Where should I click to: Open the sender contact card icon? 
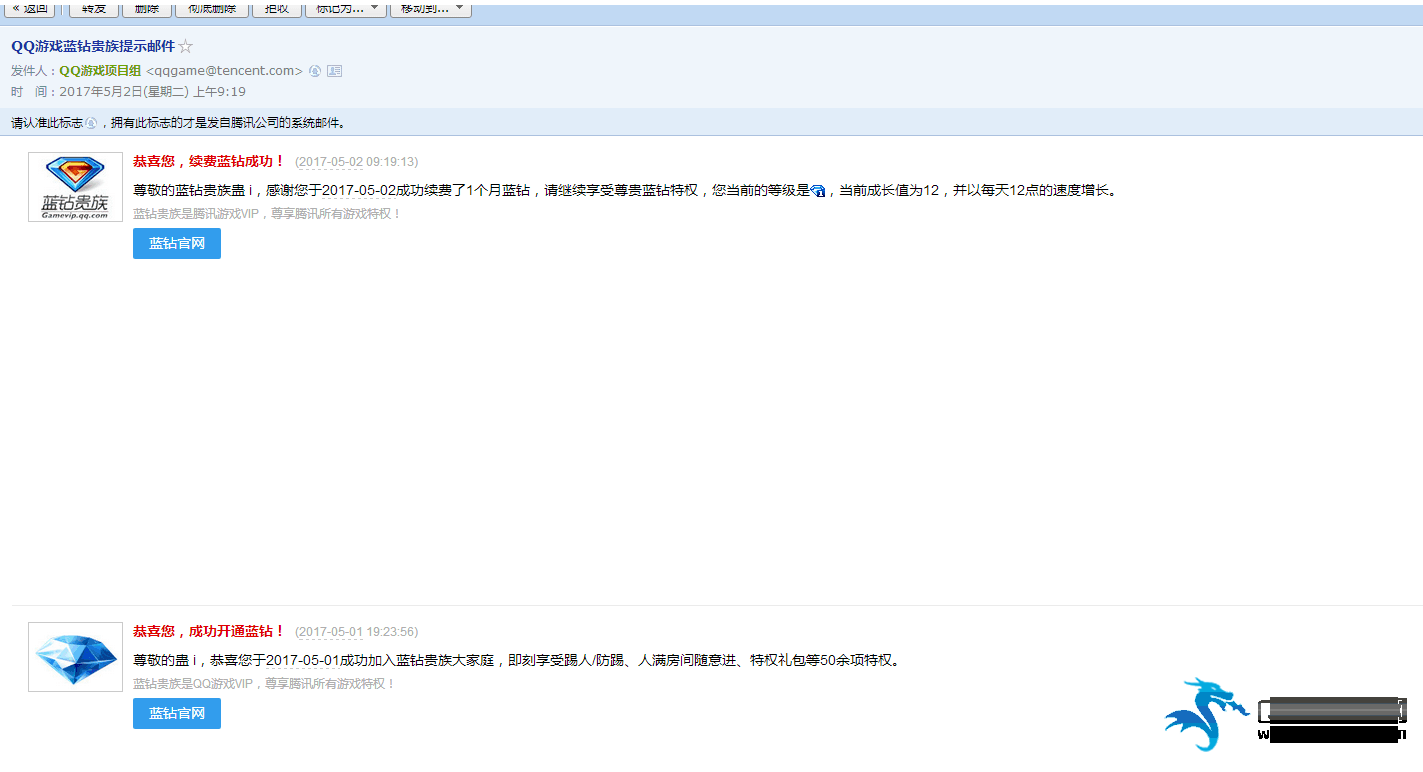335,71
